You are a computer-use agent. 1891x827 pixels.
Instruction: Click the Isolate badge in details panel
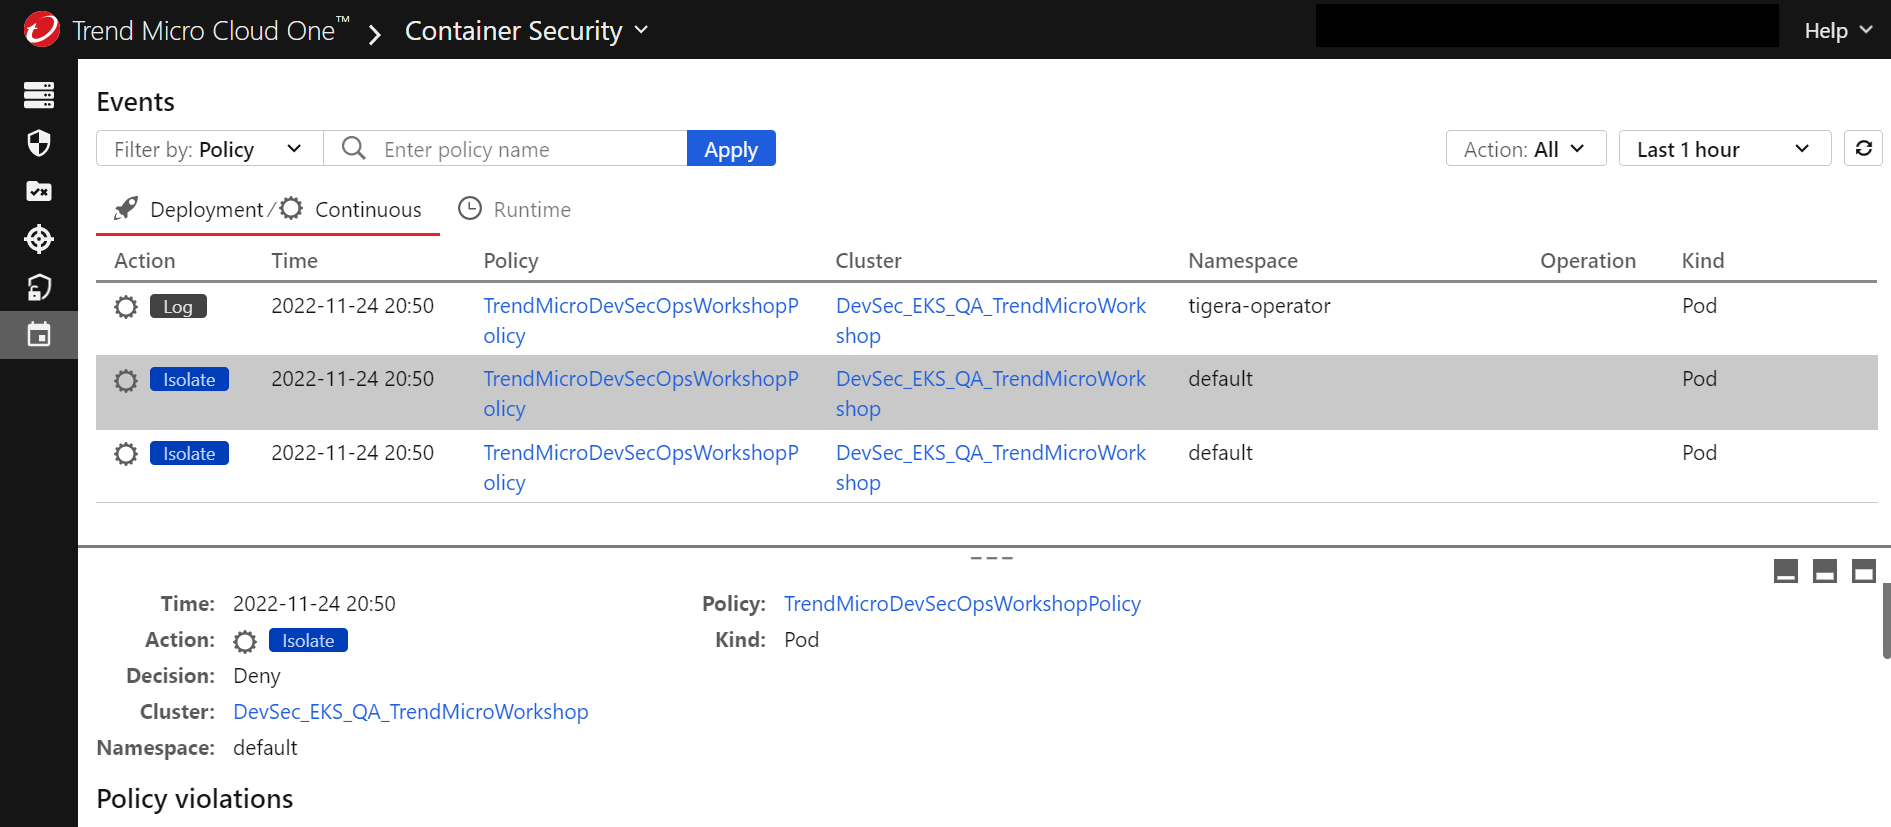point(308,640)
